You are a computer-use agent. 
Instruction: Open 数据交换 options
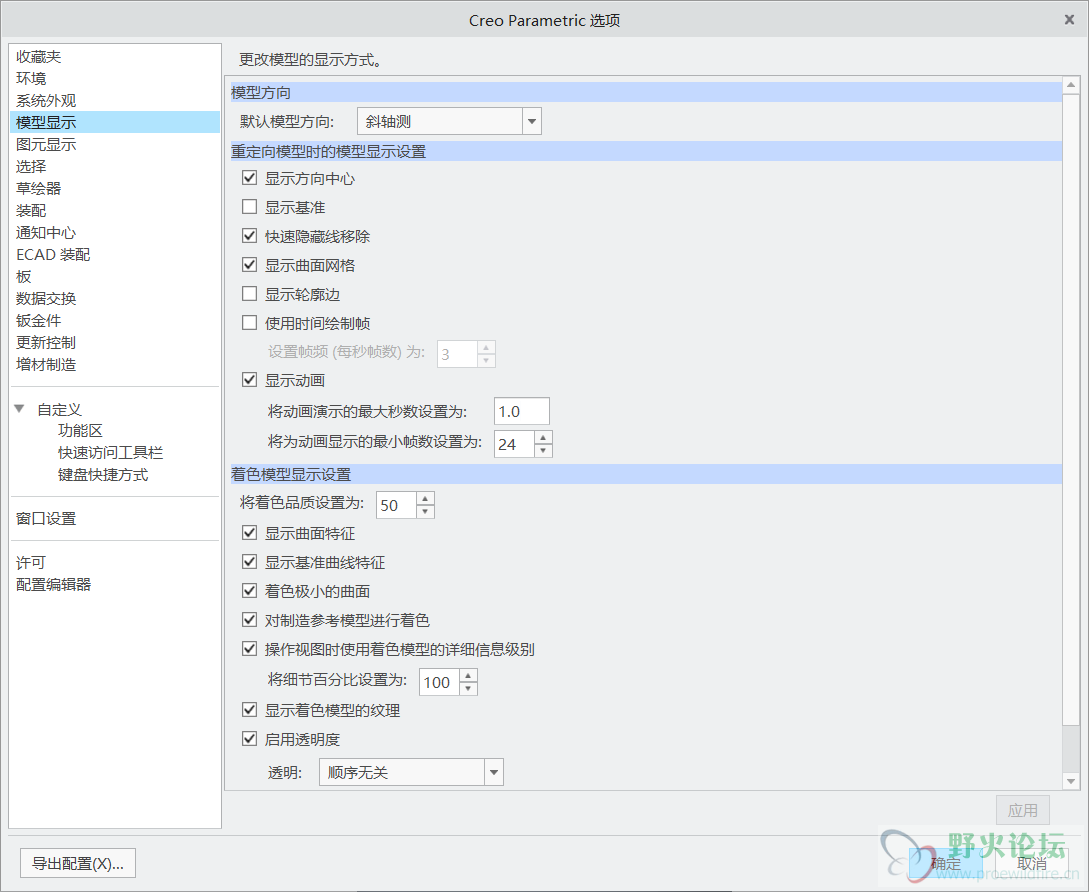46,299
